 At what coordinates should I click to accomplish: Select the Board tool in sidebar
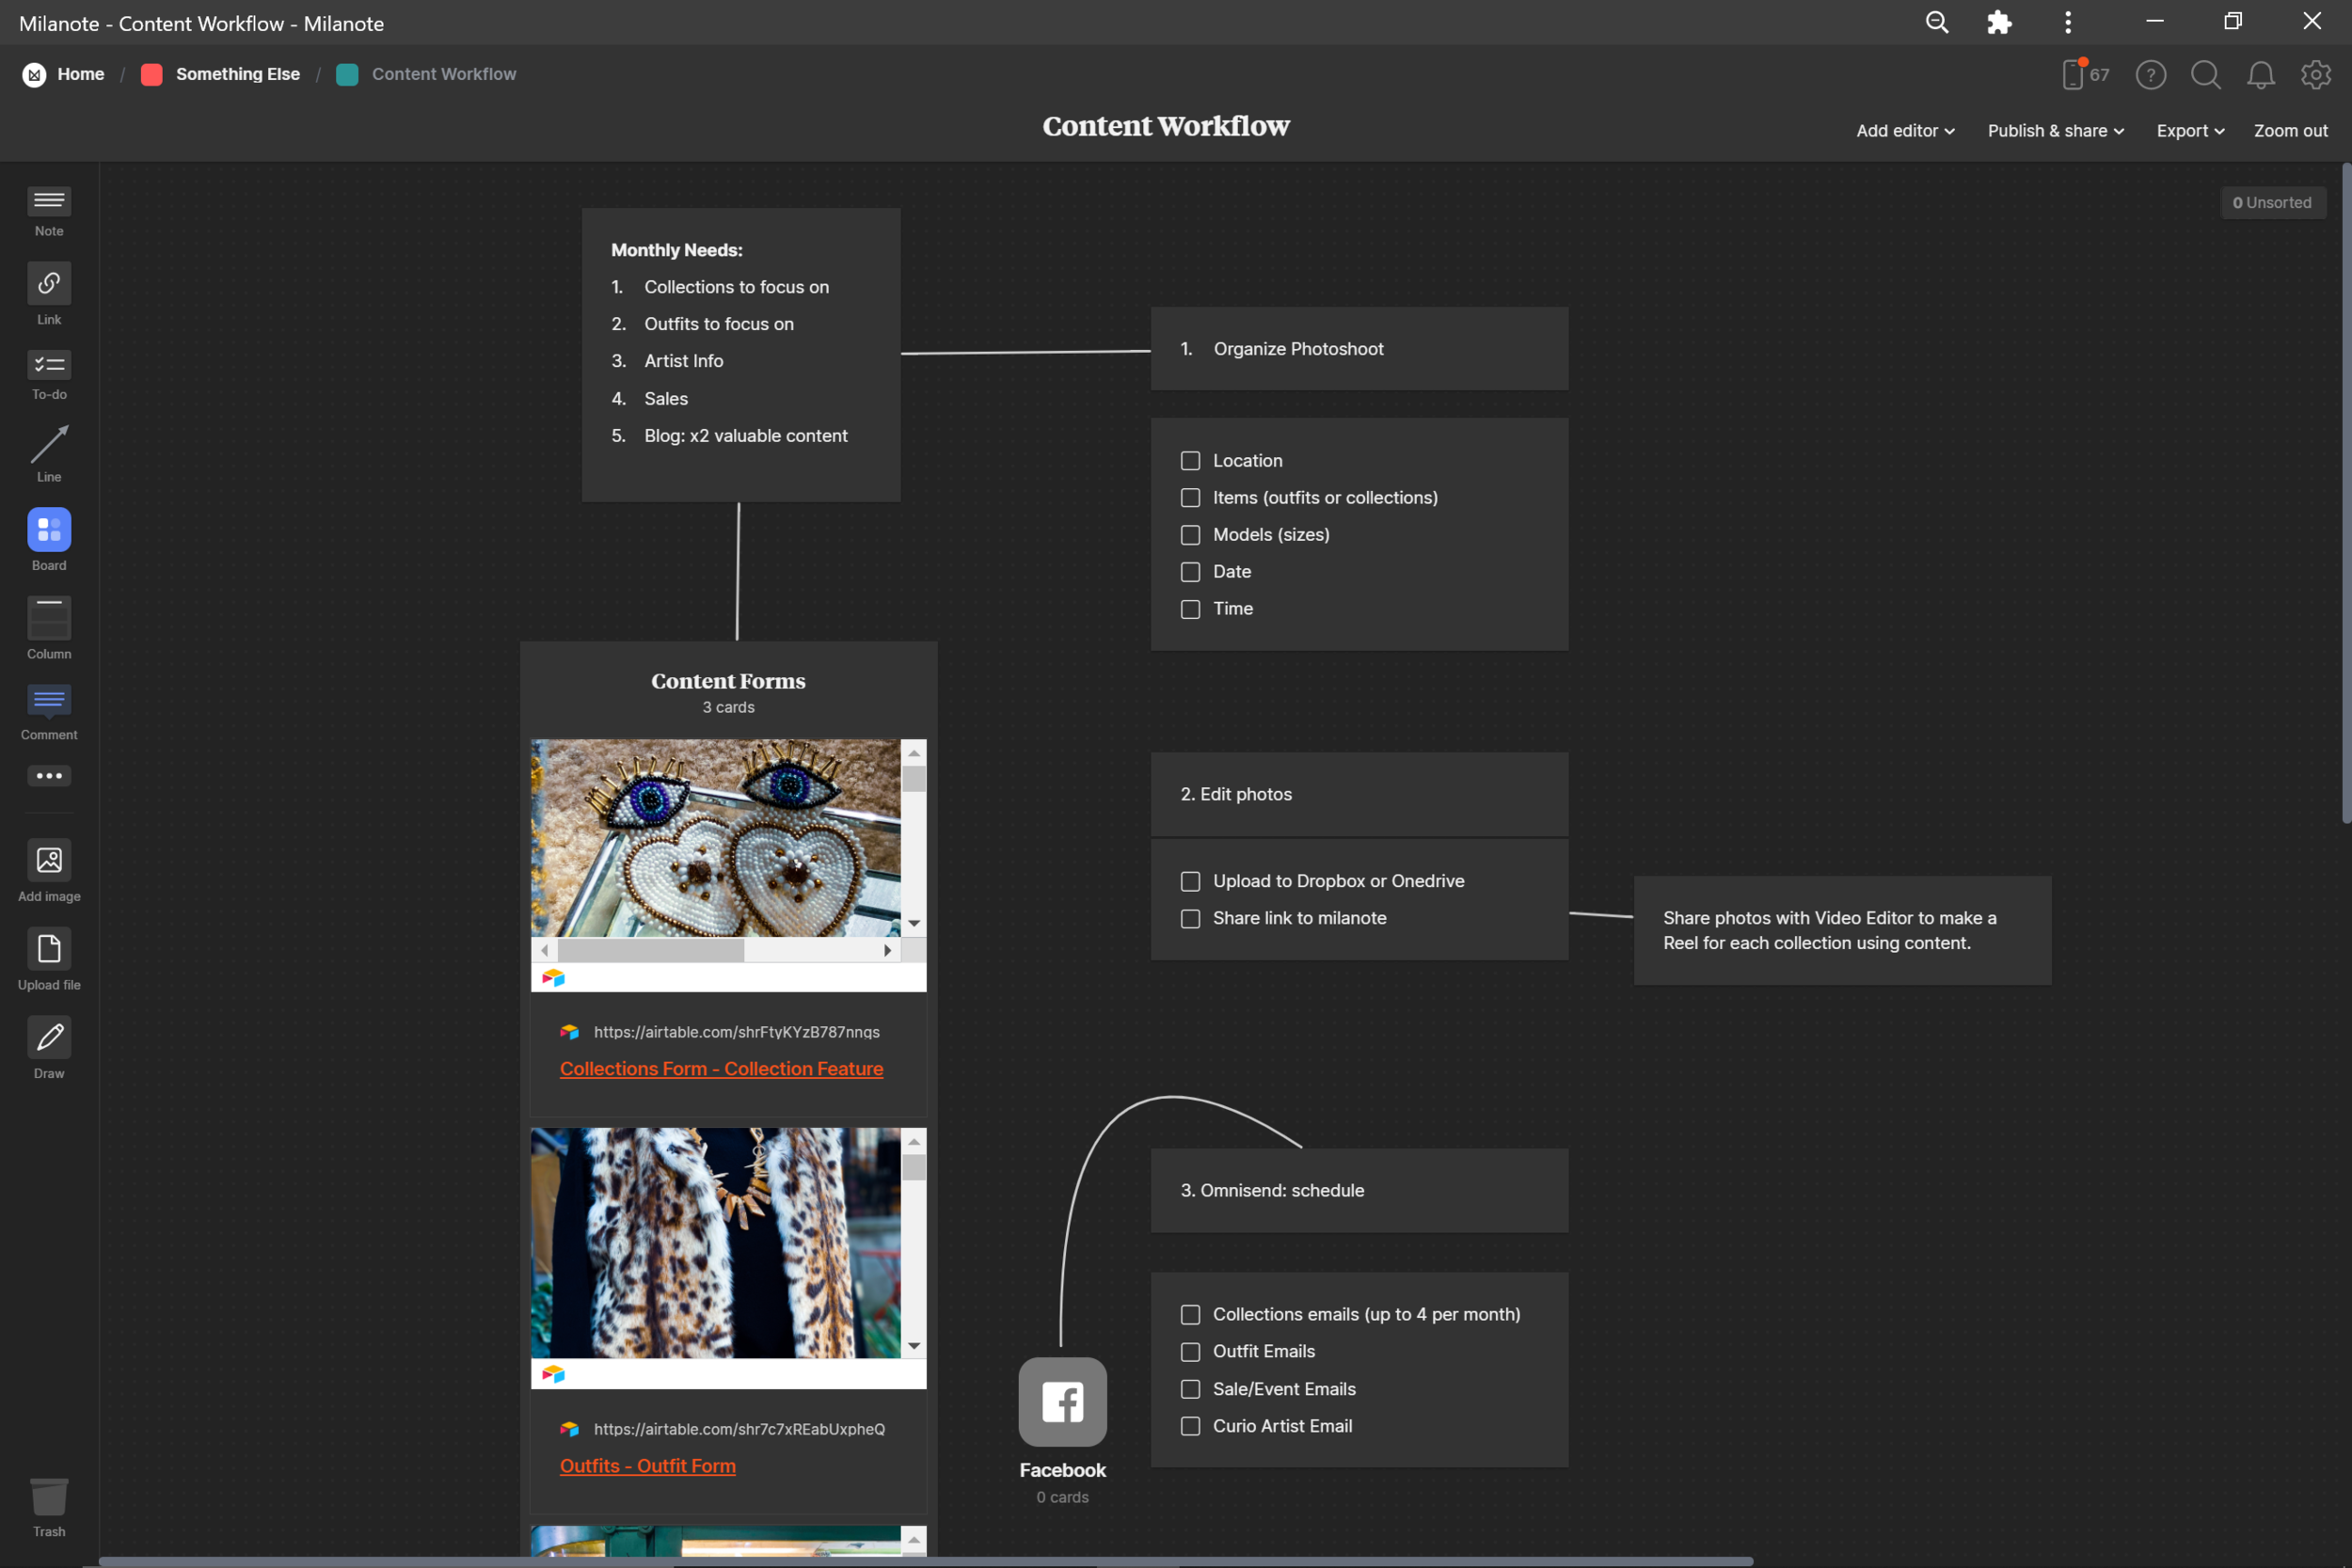(49, 539)
